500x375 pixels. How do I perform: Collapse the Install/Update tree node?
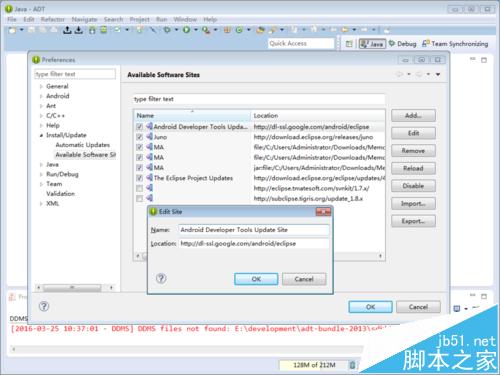point(41,135)
